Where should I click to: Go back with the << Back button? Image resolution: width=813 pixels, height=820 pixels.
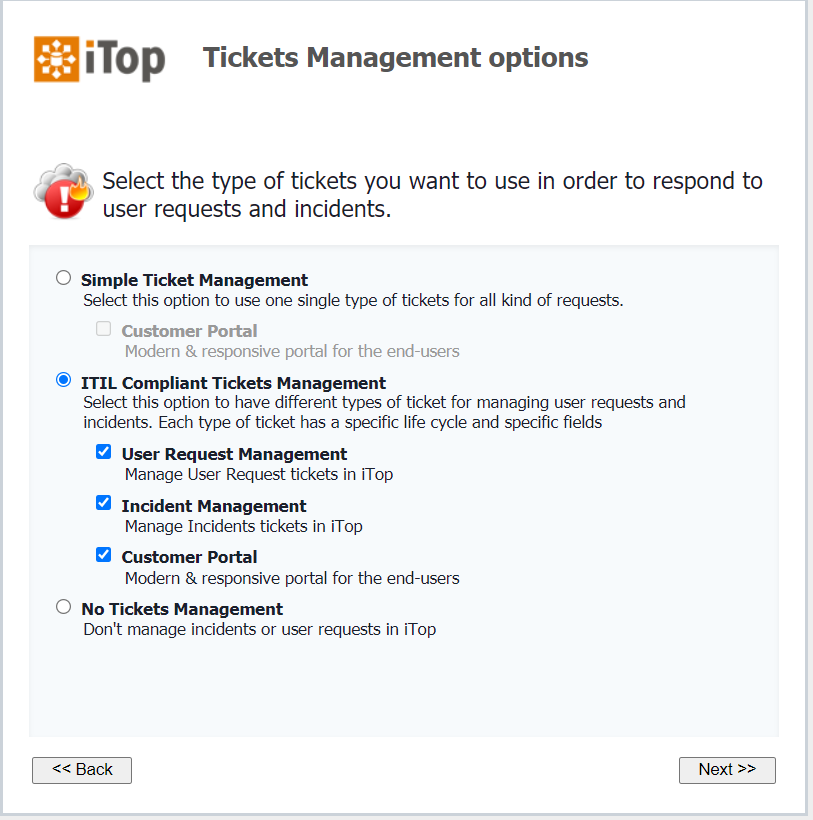tap(82, 770)
